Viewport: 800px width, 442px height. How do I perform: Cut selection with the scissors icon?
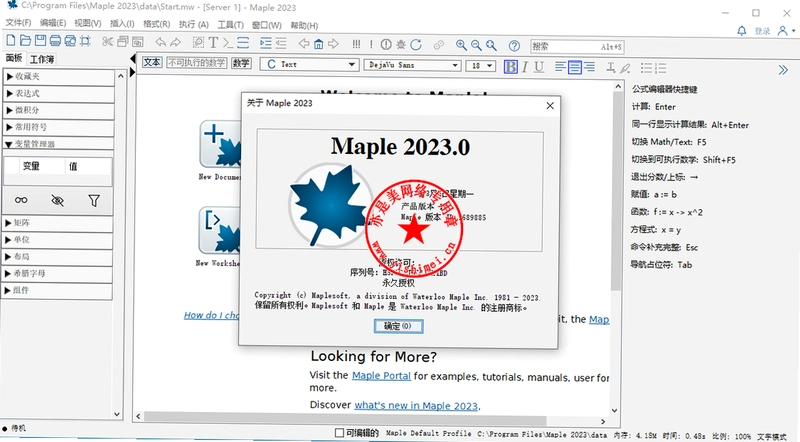[x=107, y=41]
